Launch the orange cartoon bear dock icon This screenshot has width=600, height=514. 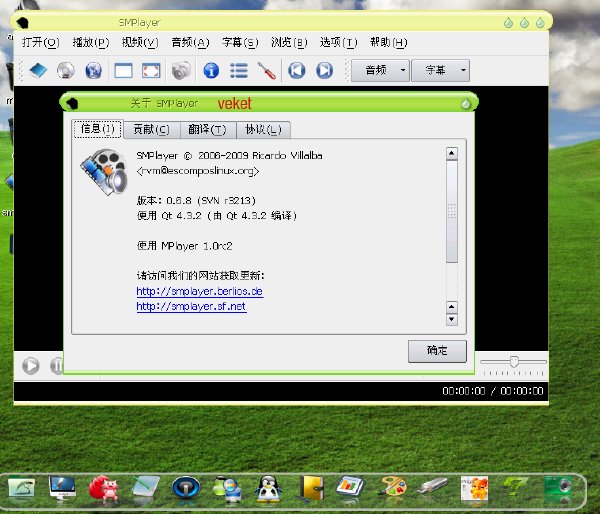474,488
